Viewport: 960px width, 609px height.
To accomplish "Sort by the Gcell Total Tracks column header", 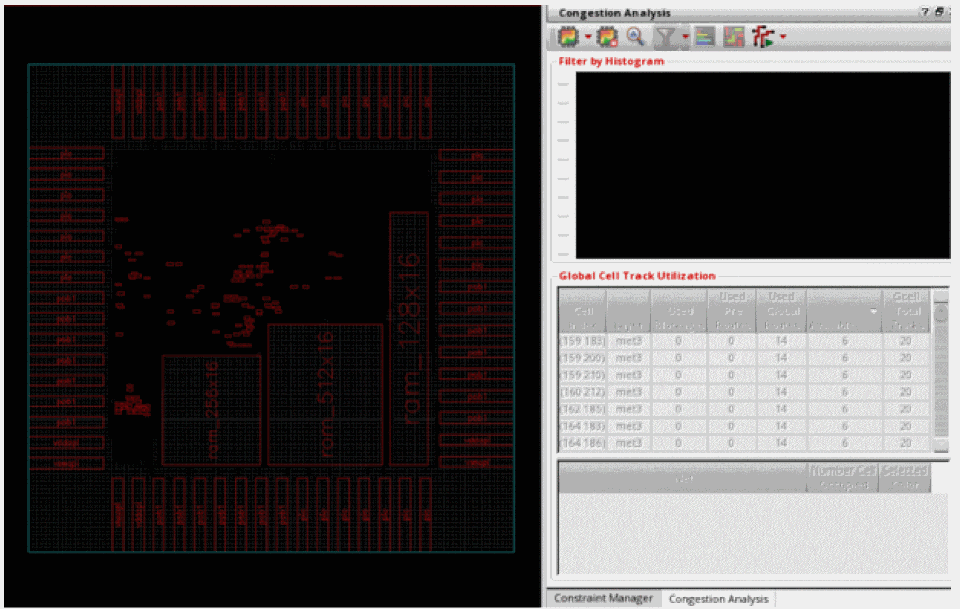I will pyautogui.click(x=905, y=310).
